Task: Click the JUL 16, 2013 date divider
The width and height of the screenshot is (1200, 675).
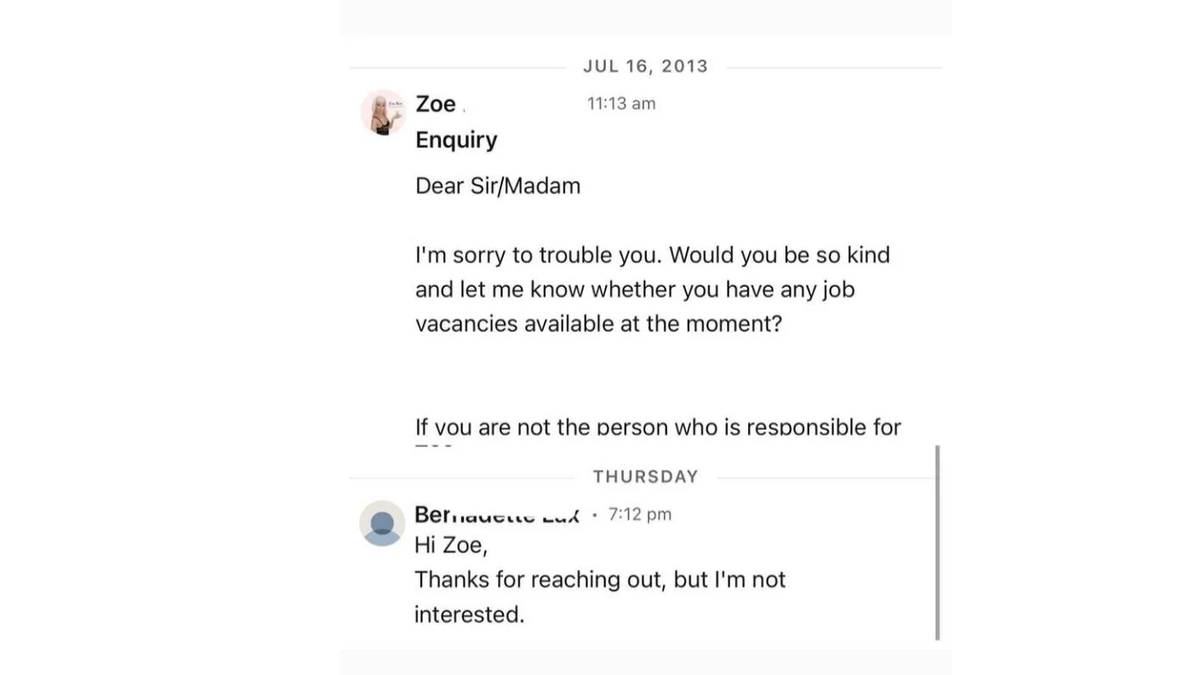Action: [645, 66]
